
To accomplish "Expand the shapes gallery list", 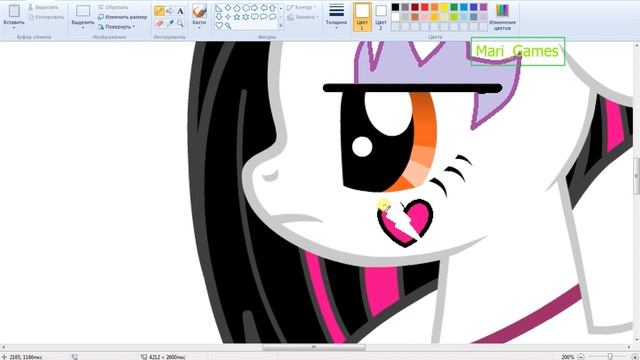I will click(281, 26).
